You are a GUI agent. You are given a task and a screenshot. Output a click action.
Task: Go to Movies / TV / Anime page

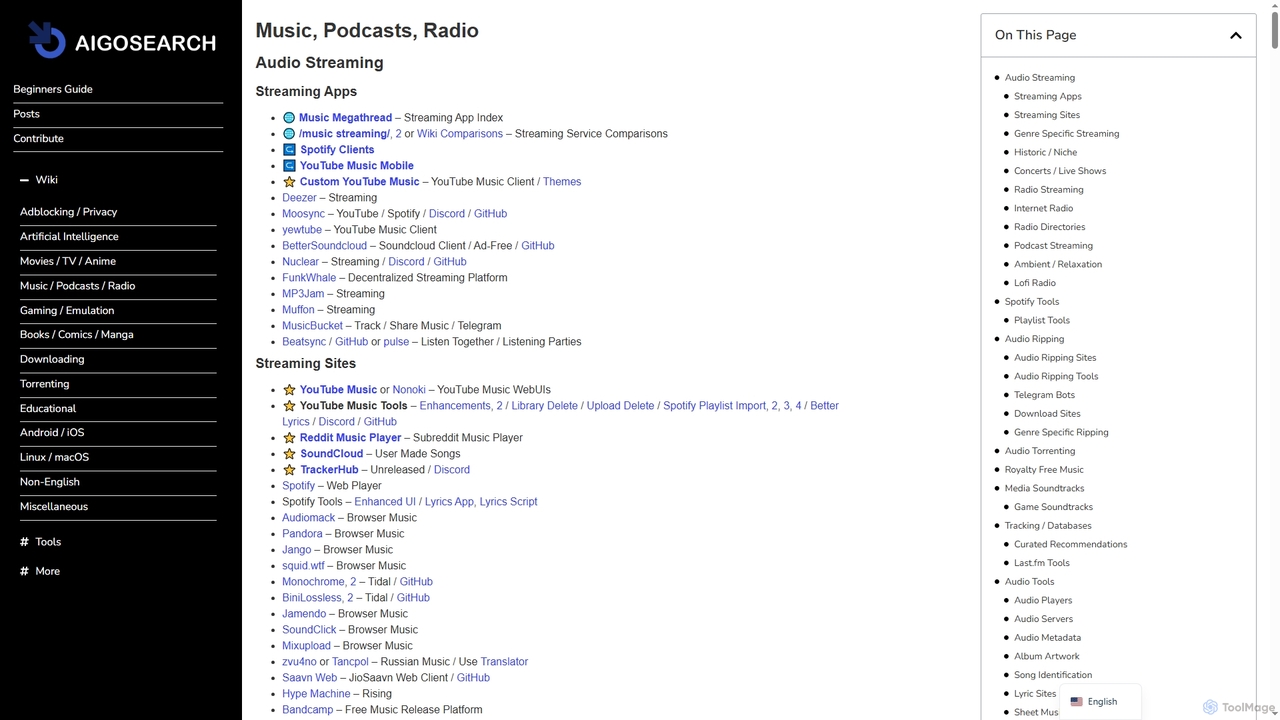[68, 261]
